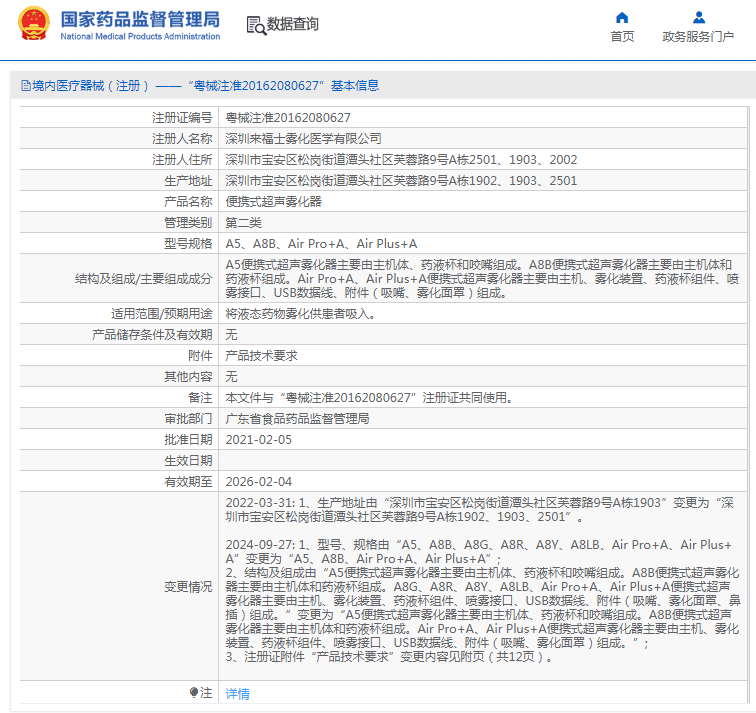
Task: Click the document icon before 境内医疗器械
Action: (x=26, y=86)
